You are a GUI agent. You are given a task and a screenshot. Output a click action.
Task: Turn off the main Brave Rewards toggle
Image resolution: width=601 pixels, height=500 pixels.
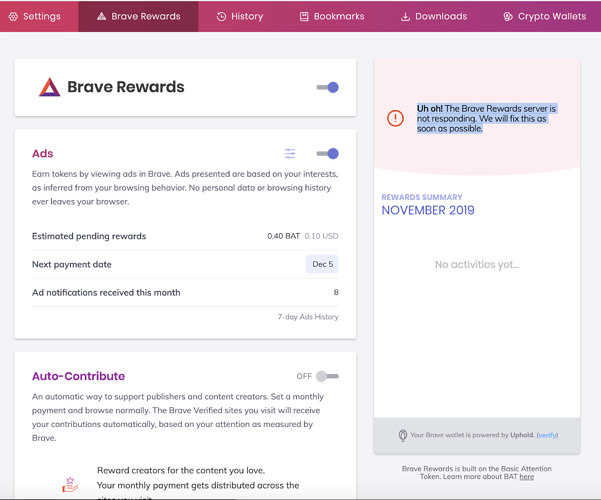tap(328, 87)
